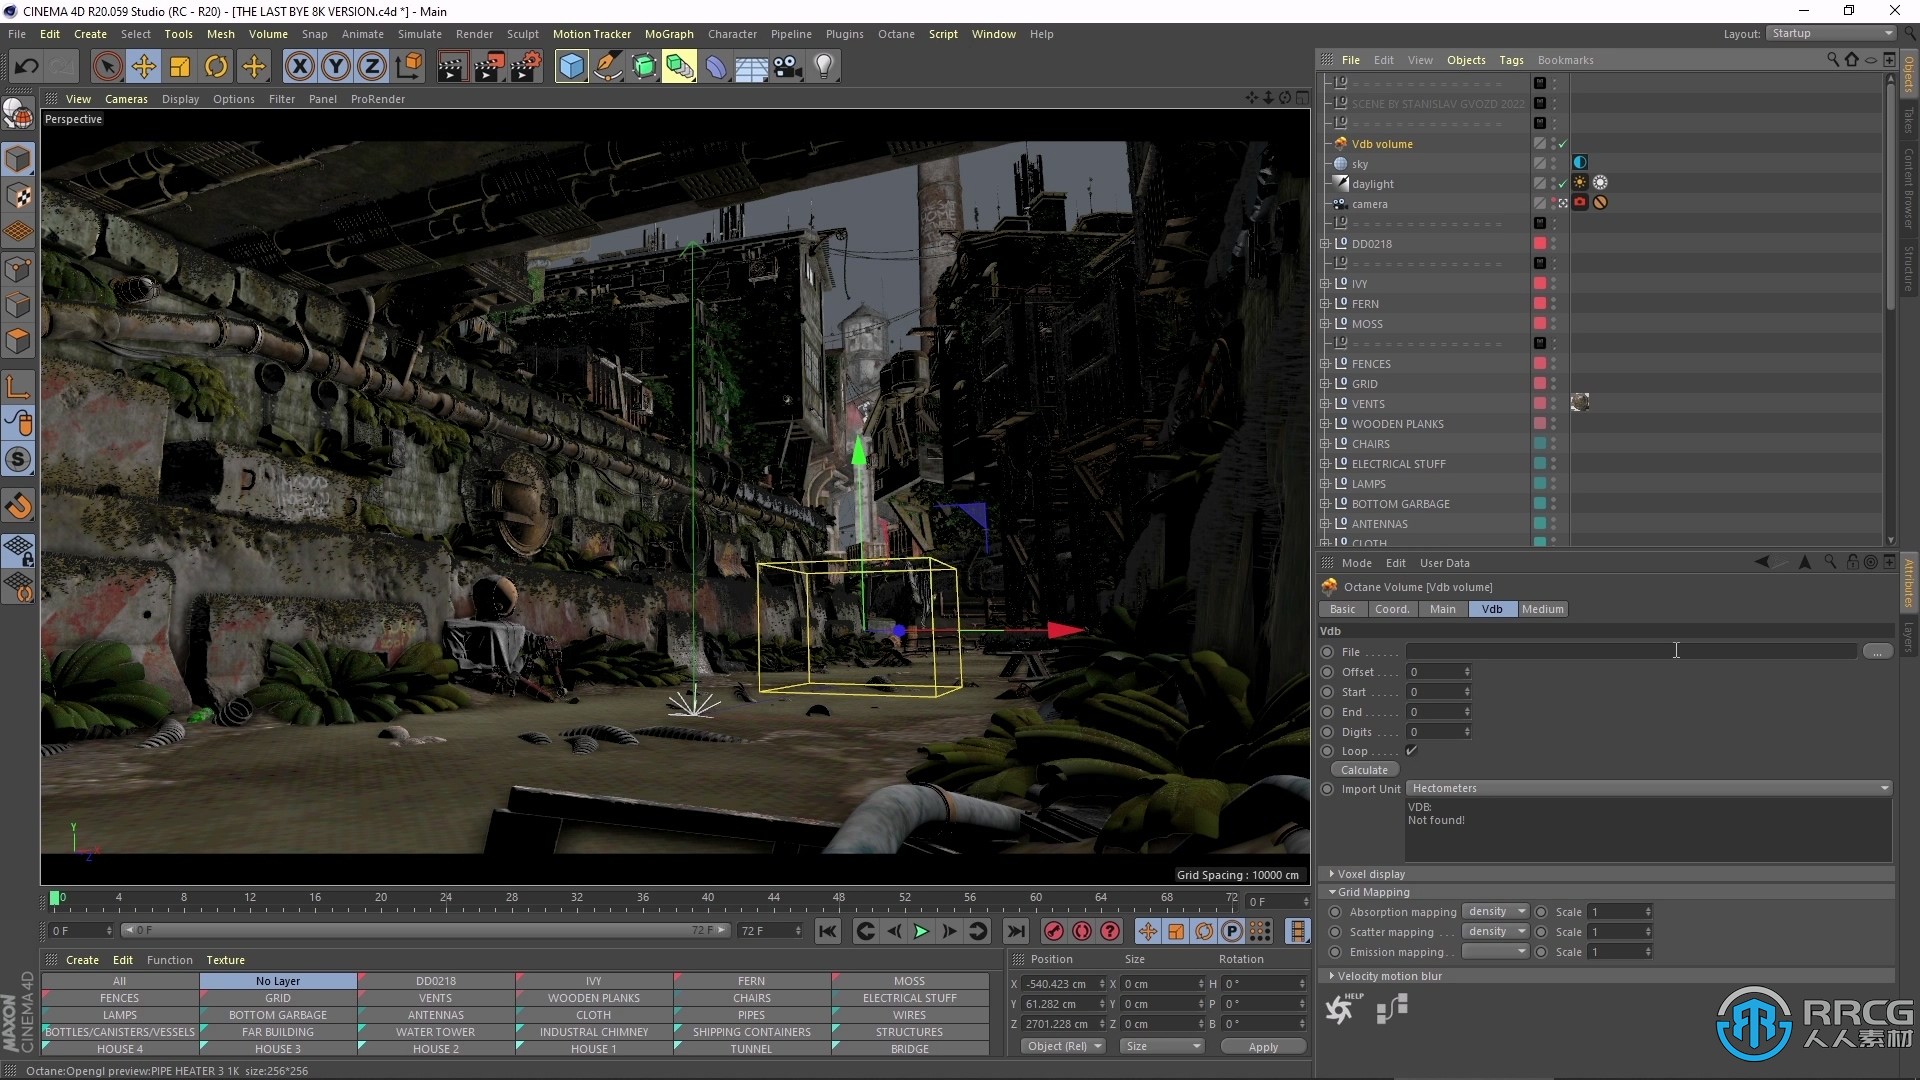Click Octane sky tag on sky object
The image size is (1920, 1080).
click(x=1580, y=163)
